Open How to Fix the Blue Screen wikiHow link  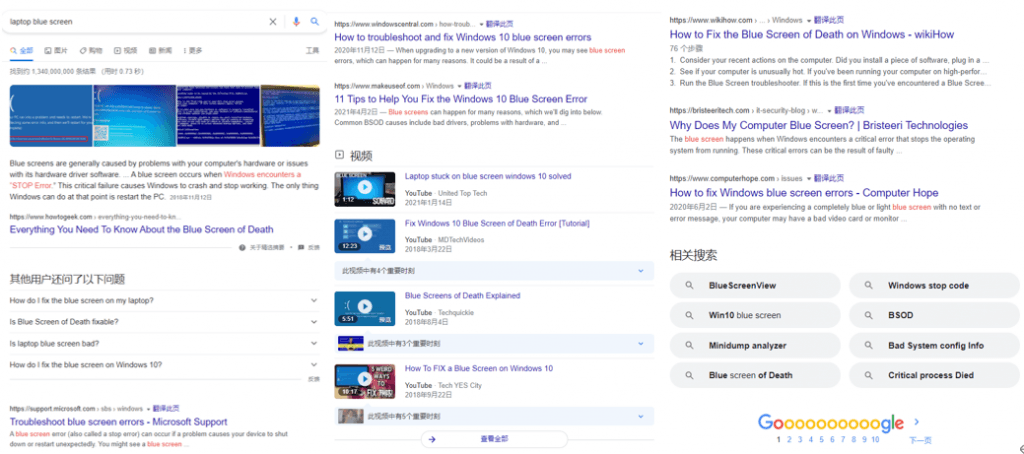(812, 35)
